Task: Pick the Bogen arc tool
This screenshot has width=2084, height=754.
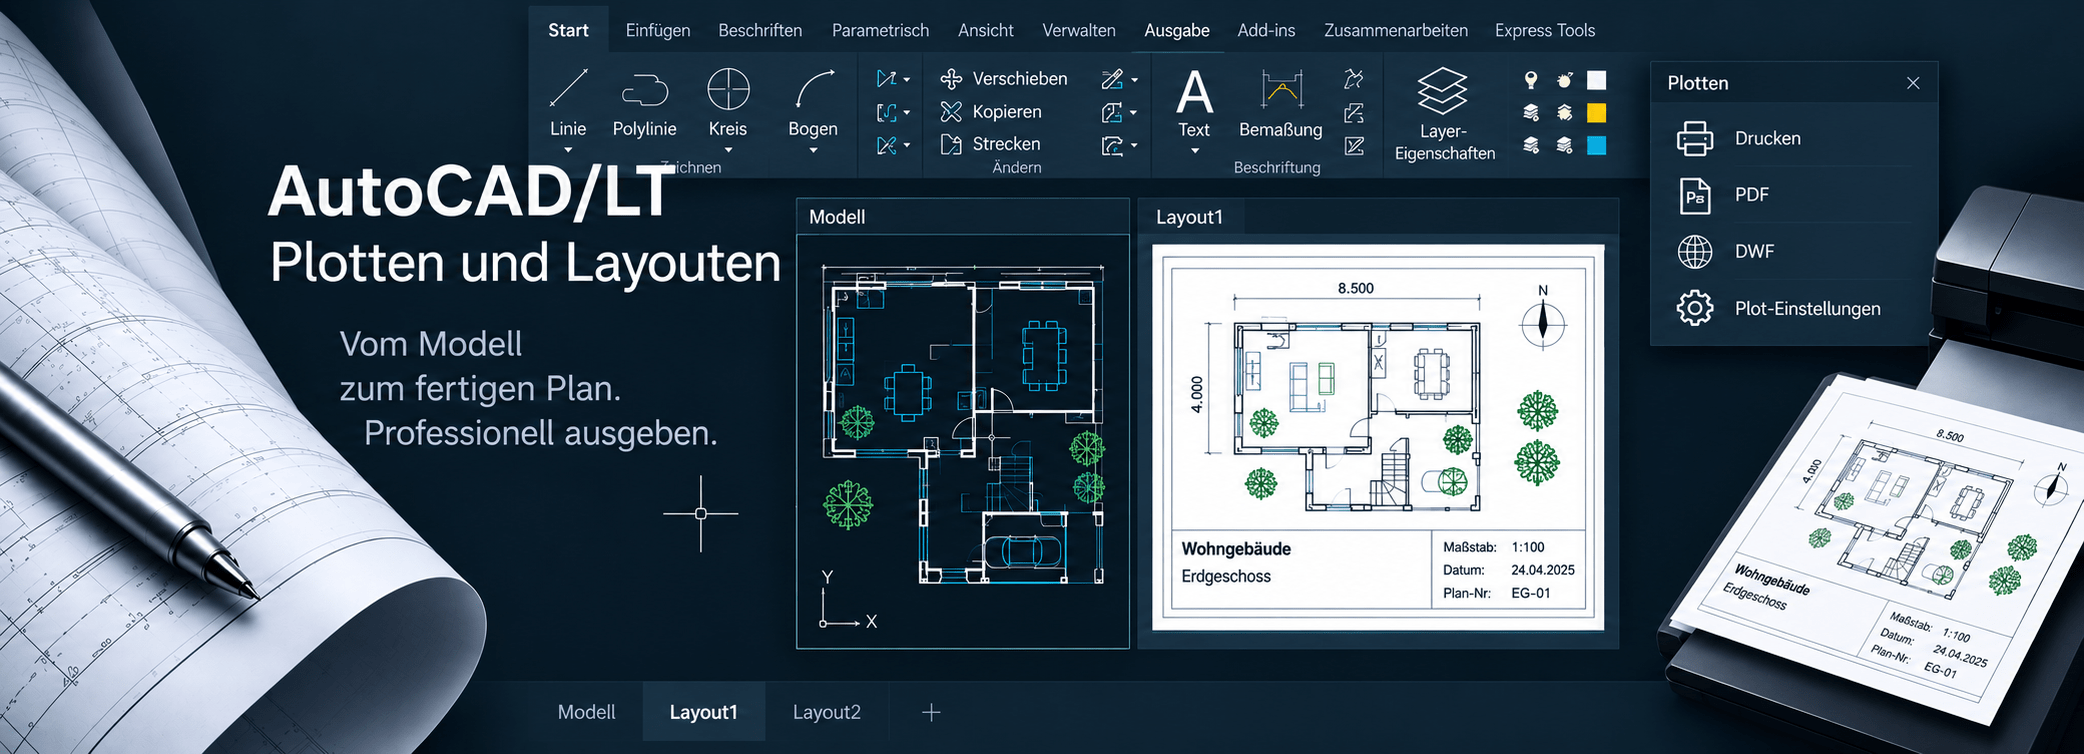Action: click(x=813, y=101)
